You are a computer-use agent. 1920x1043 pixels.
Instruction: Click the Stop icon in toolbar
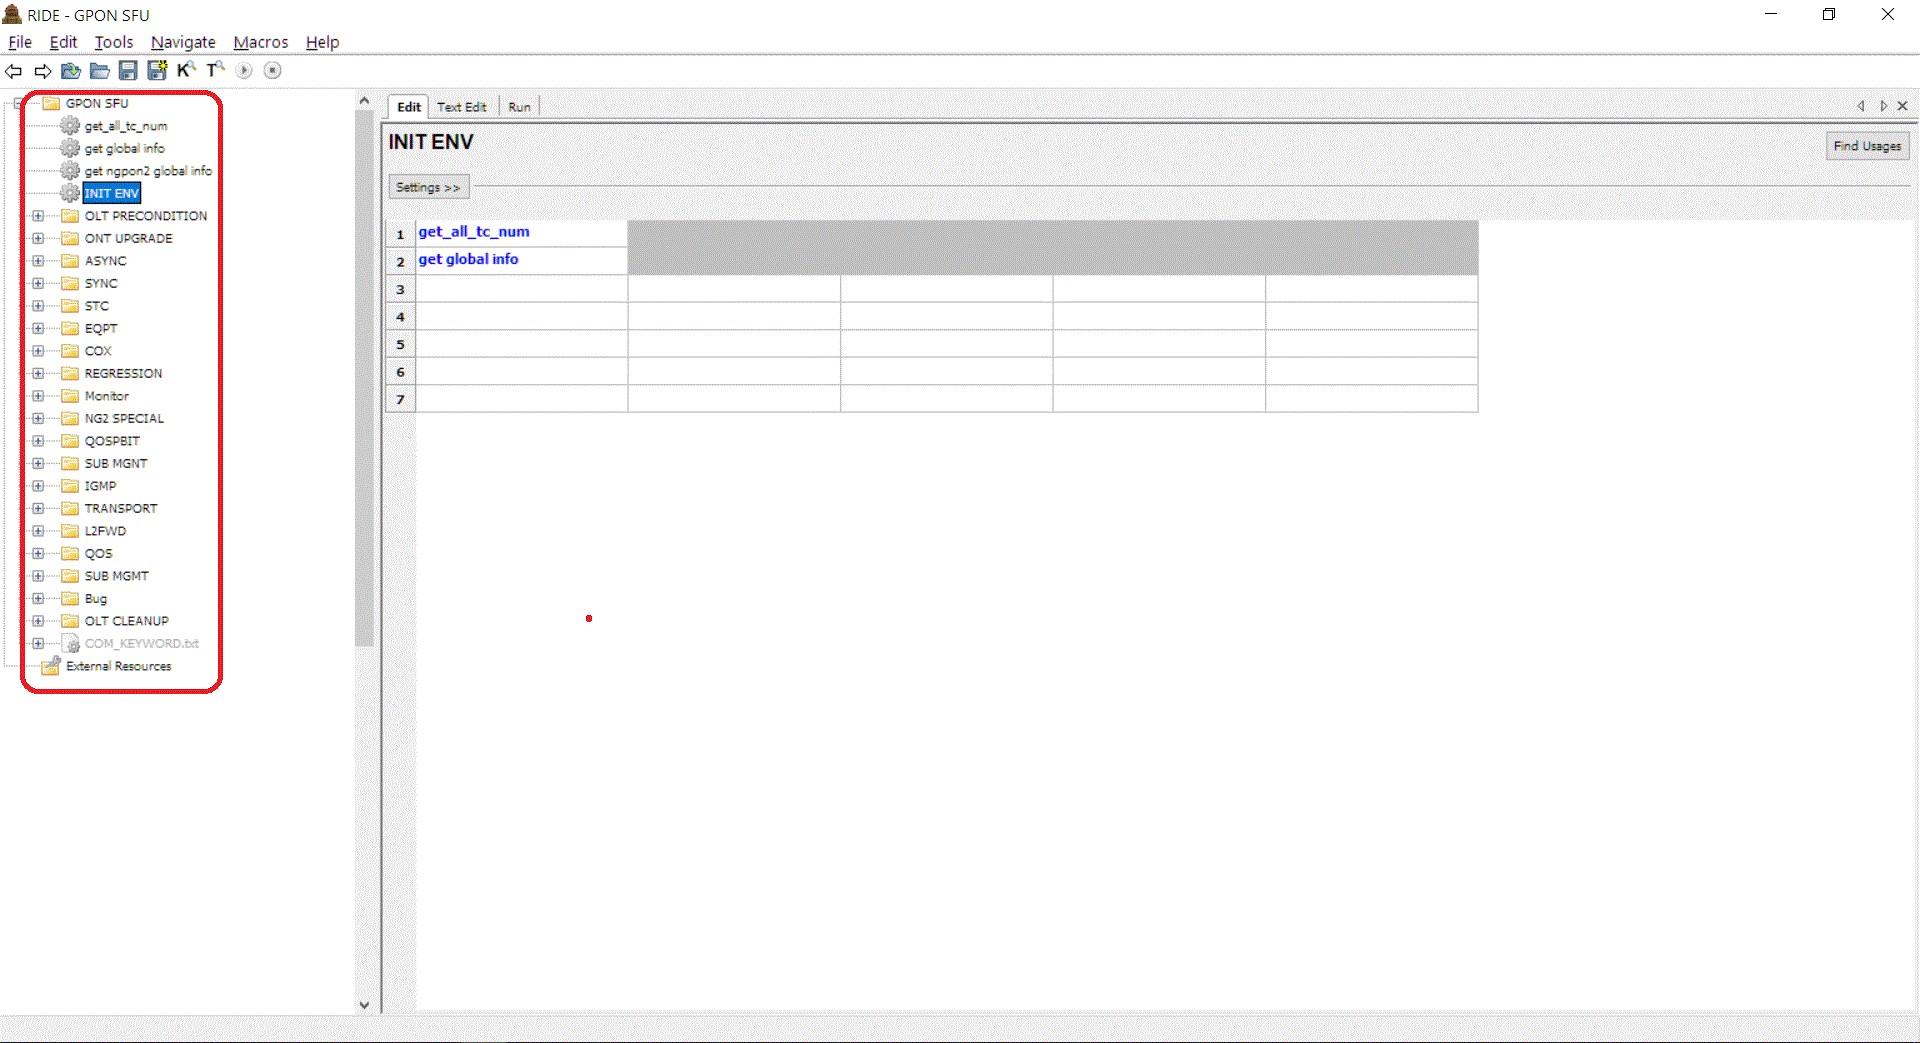273,71
